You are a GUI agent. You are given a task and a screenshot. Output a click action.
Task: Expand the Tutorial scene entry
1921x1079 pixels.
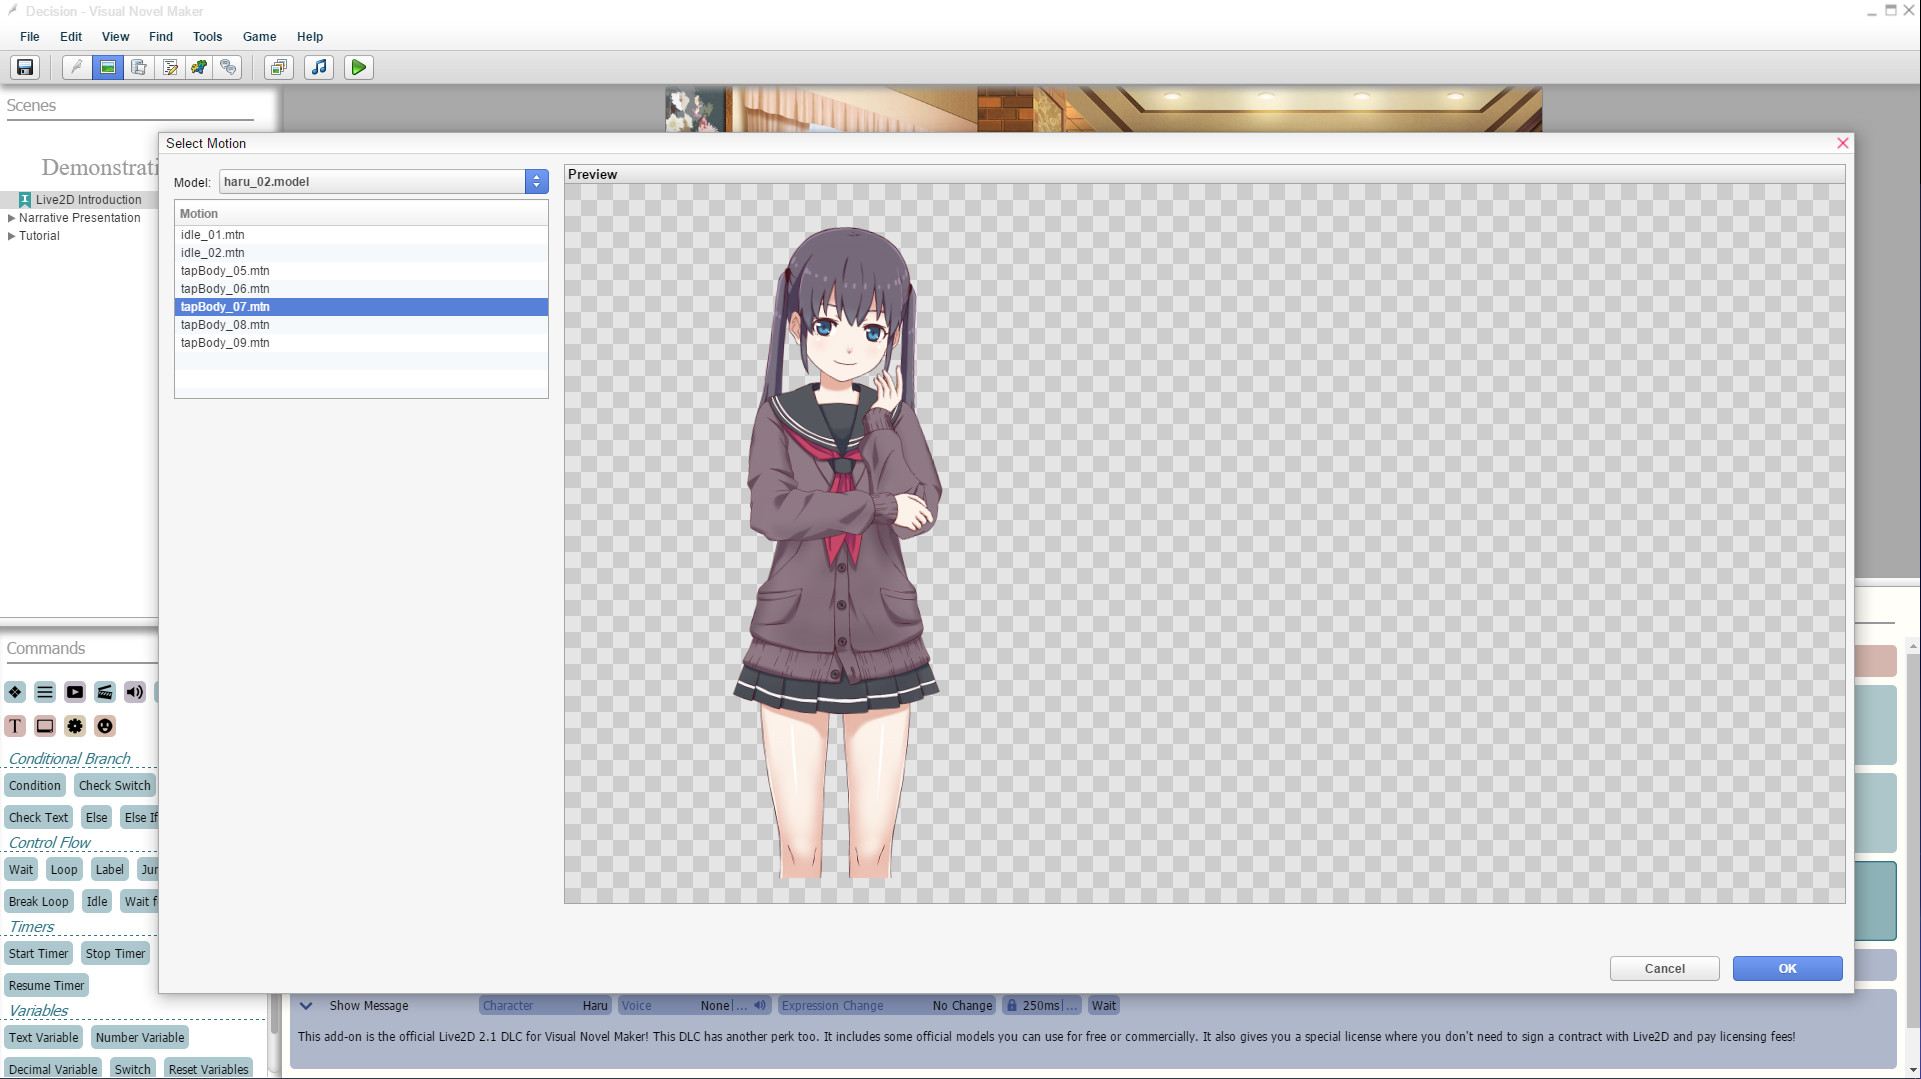[12, 236]
